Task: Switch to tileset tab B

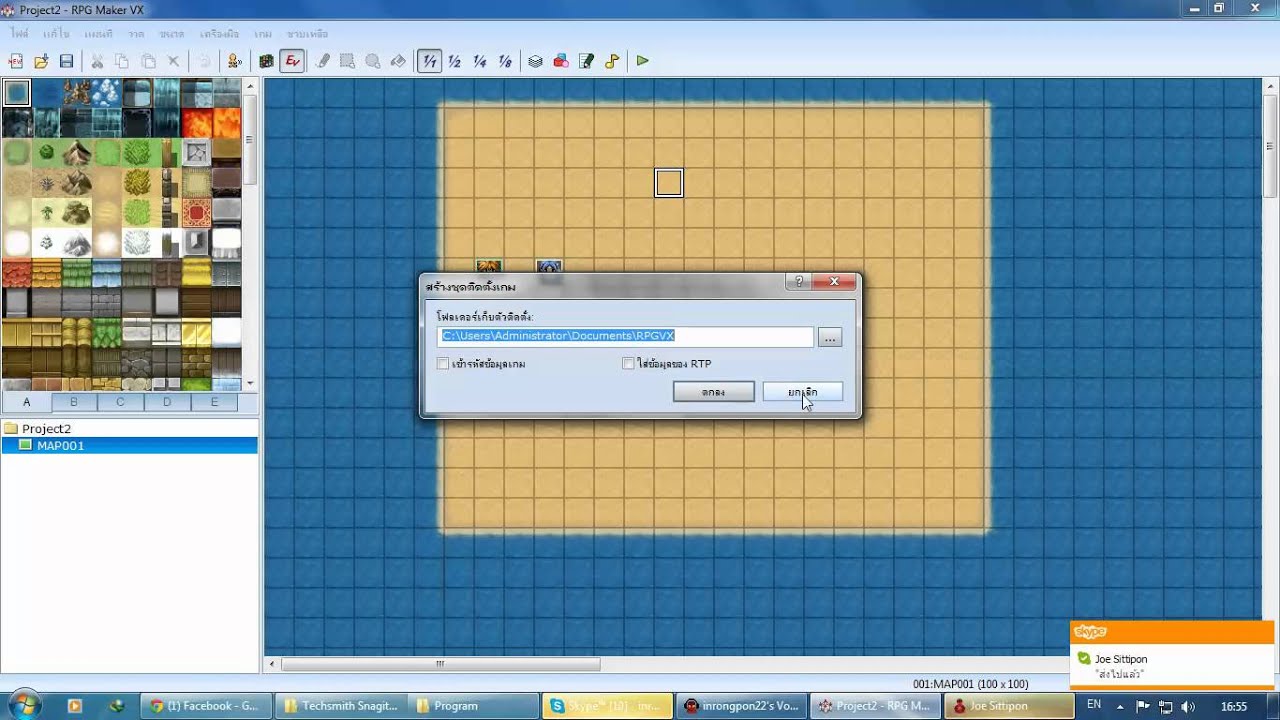Action: [x=73, y=402]
